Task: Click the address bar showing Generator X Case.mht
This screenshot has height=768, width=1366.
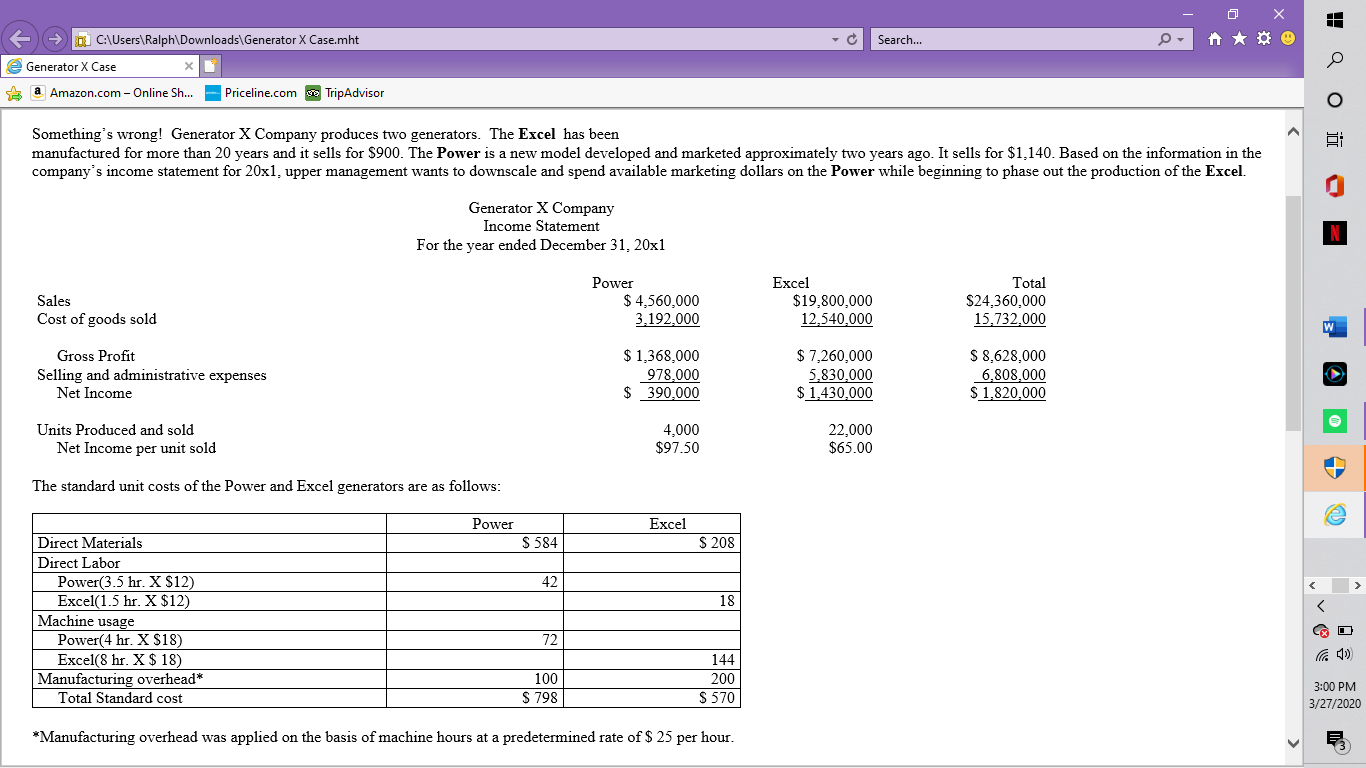Action: (x=450, y=40)
